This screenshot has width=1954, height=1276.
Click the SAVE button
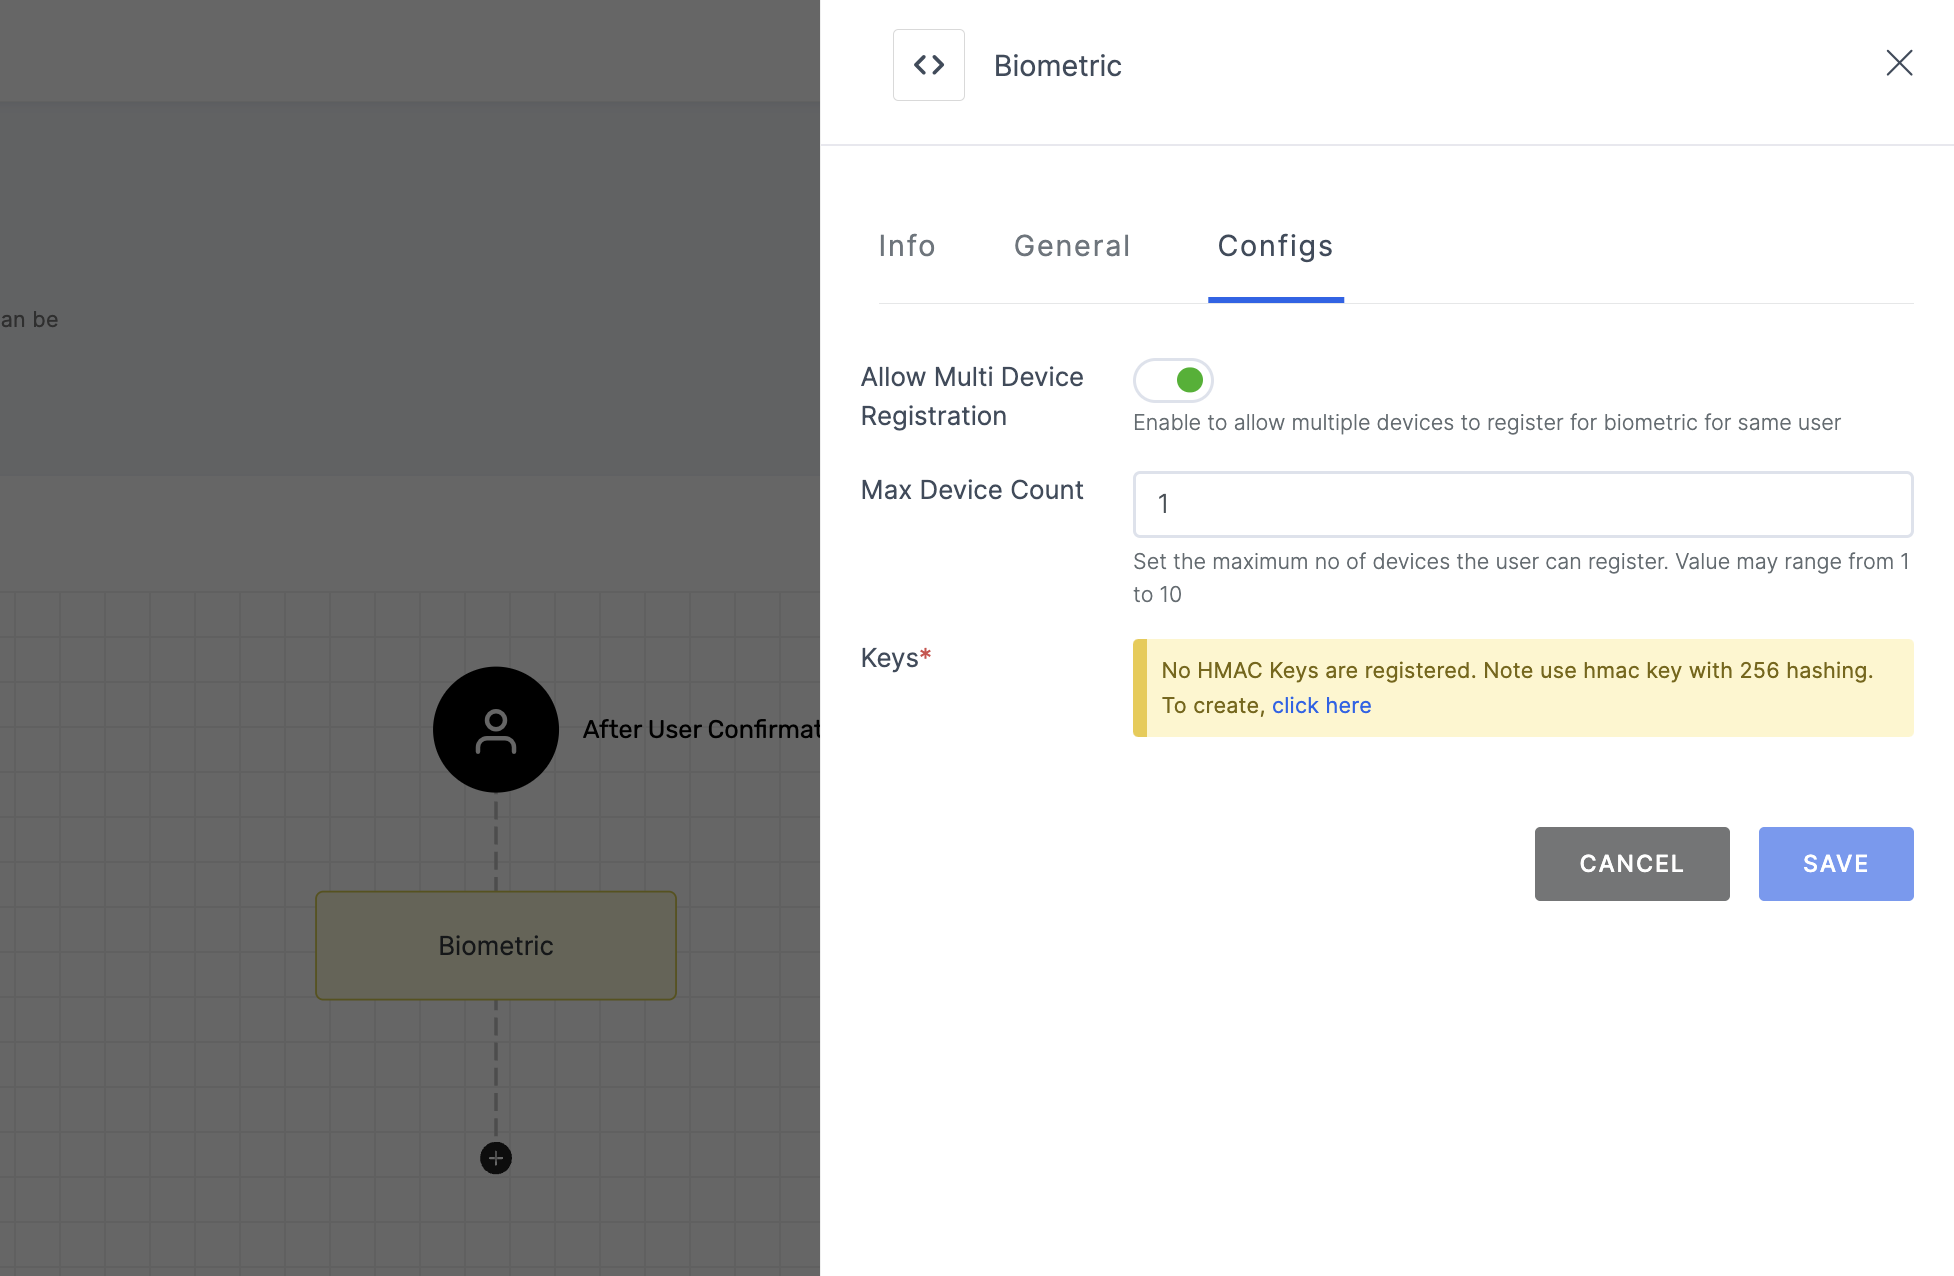[x=1837, y=864]
